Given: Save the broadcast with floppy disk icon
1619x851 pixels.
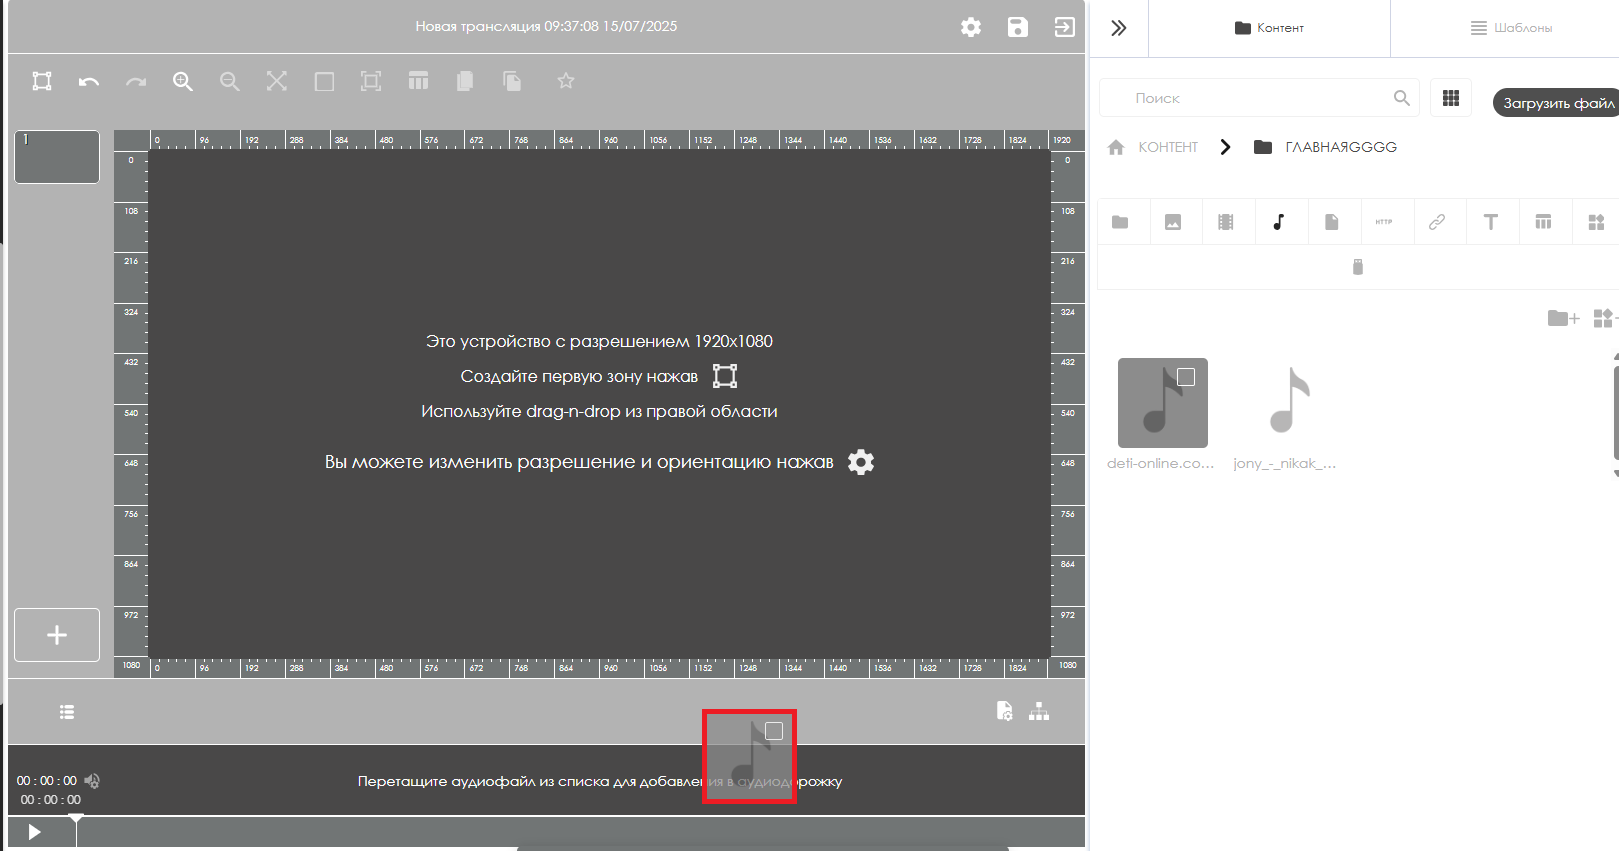Looking at the screenshot, I should 1017,27.
